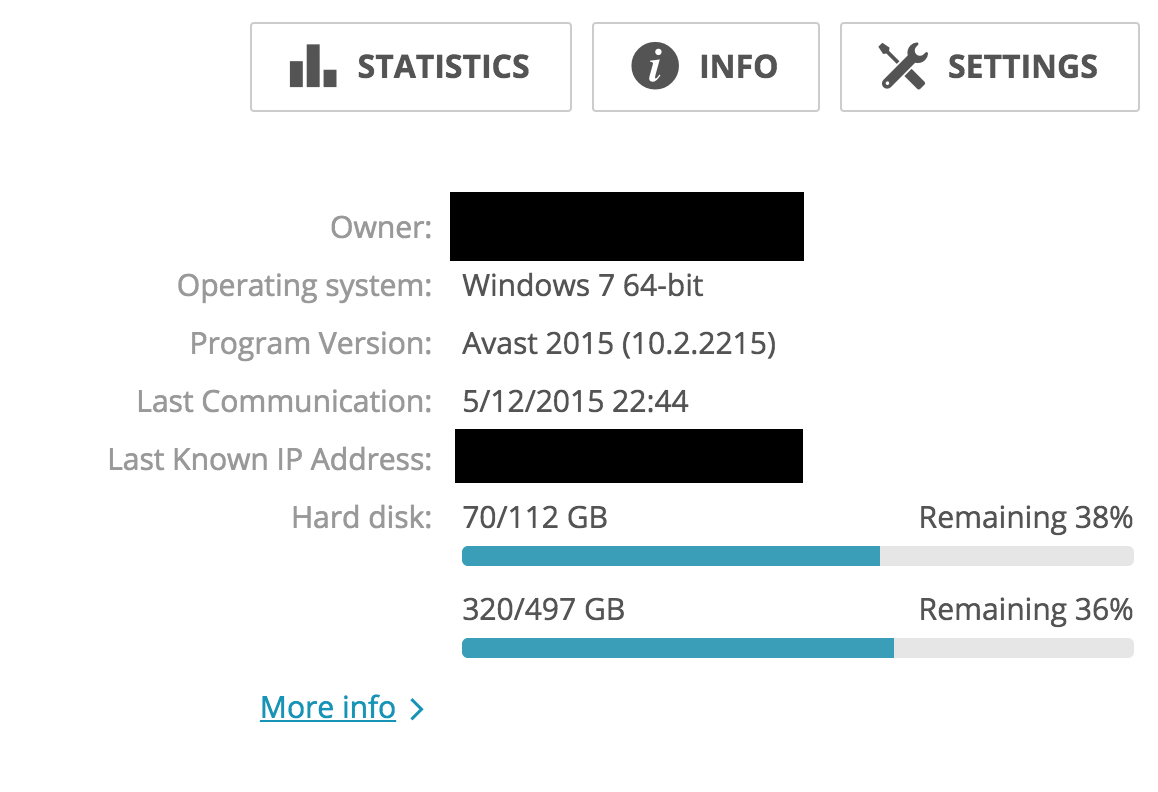Click the 320/497 GB disk usage bar
The image size is (1158, 792).
click(798, 648)
